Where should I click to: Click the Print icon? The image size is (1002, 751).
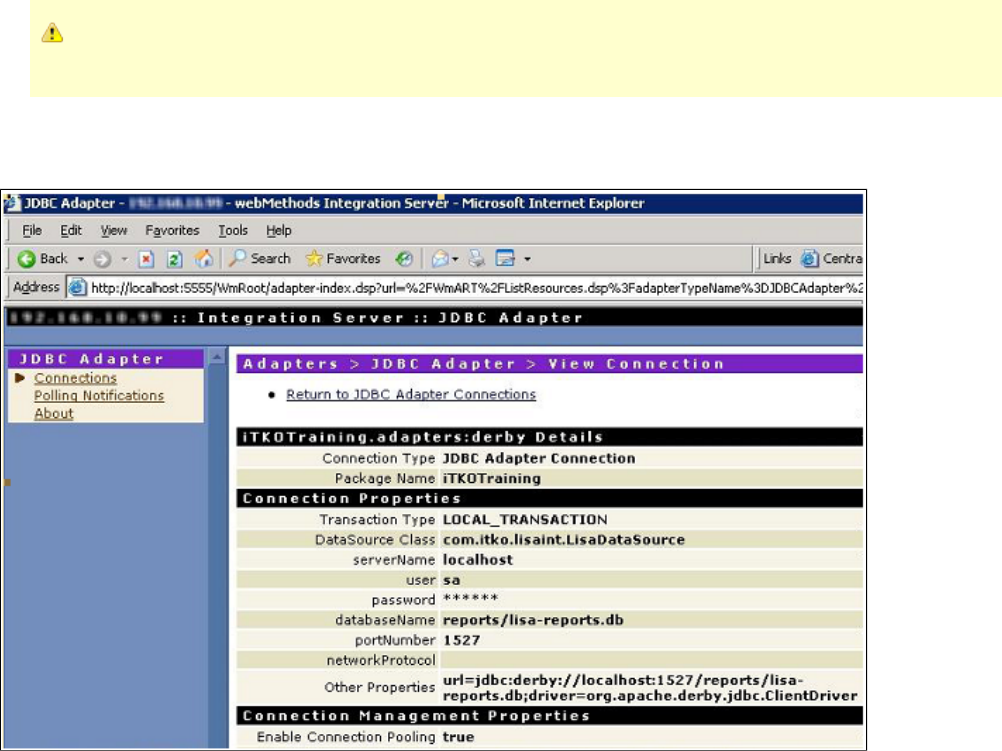pos(476,259)
